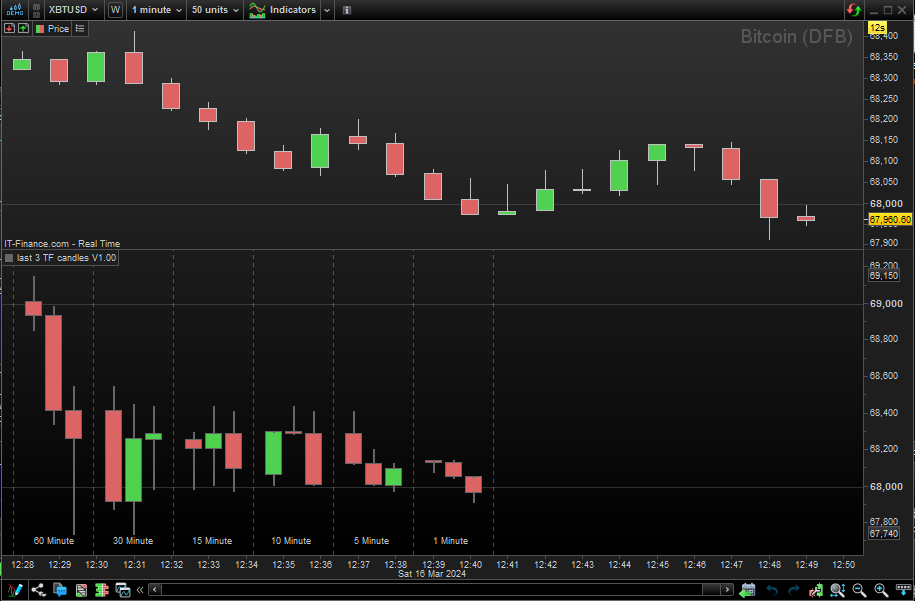Open the XBTUSD instrument dropdown
Image resolution: width=915 pixels, height=601 pixels.
tap(73, 10)
